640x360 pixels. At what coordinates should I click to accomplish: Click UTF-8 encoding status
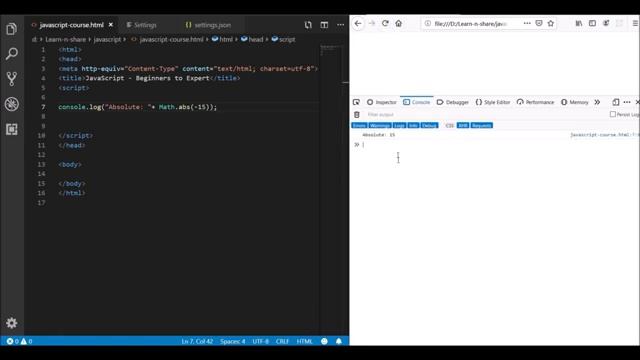coord(260,341)
